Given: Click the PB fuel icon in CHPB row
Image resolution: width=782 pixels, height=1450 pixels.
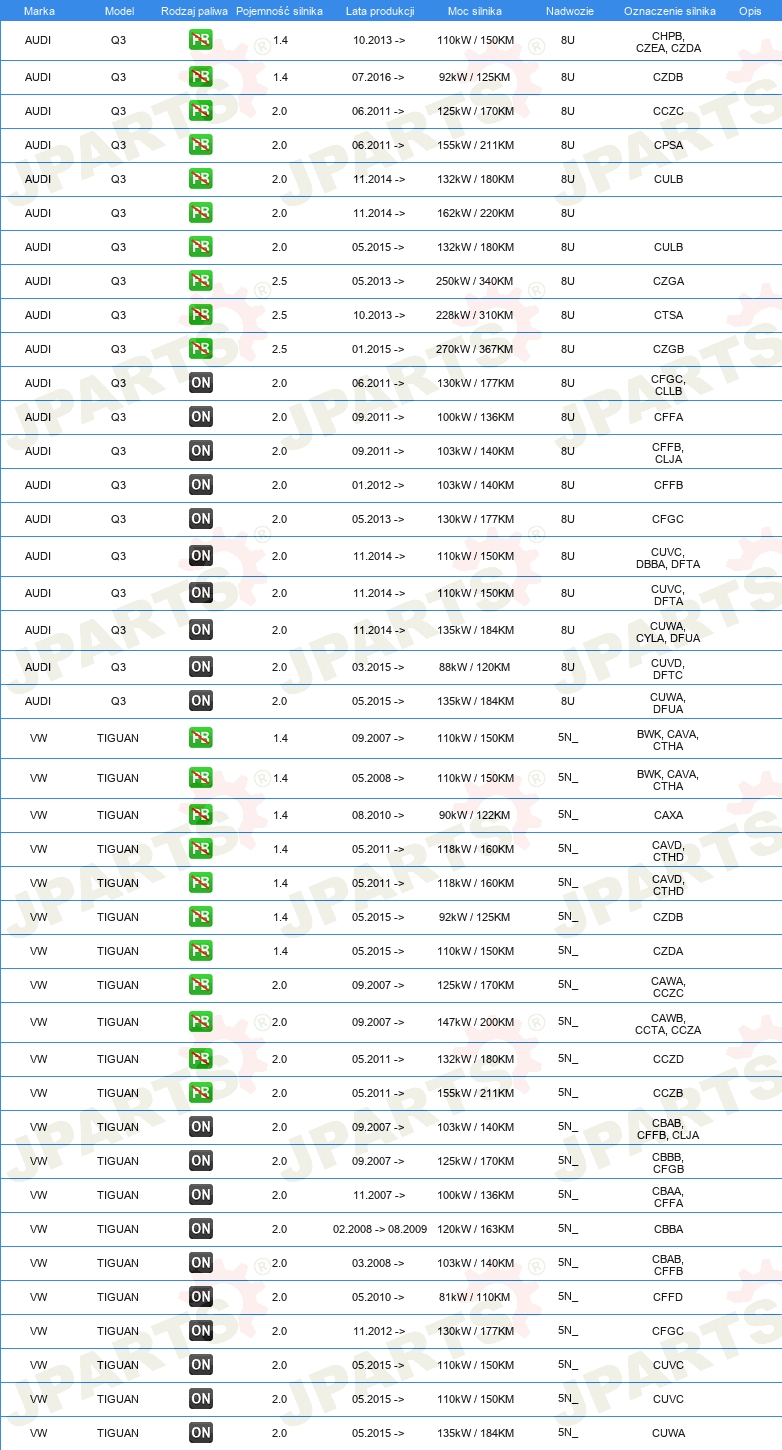Looking at the screenshot, I should click(x=201, y=41).
